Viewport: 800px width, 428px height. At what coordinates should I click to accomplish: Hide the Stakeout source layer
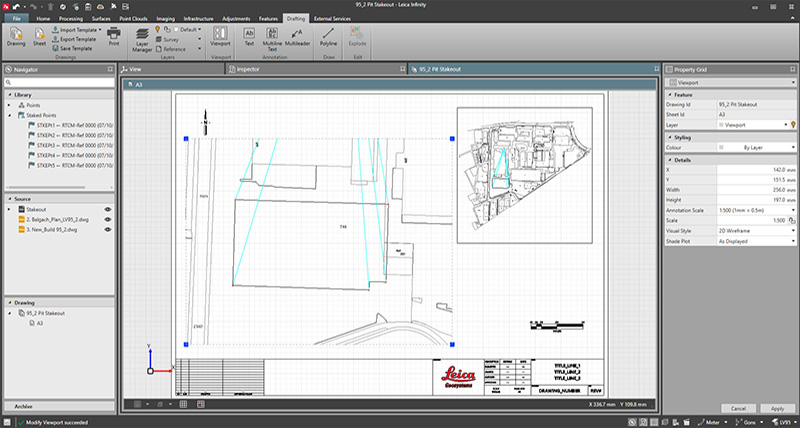tap(107, 209)
